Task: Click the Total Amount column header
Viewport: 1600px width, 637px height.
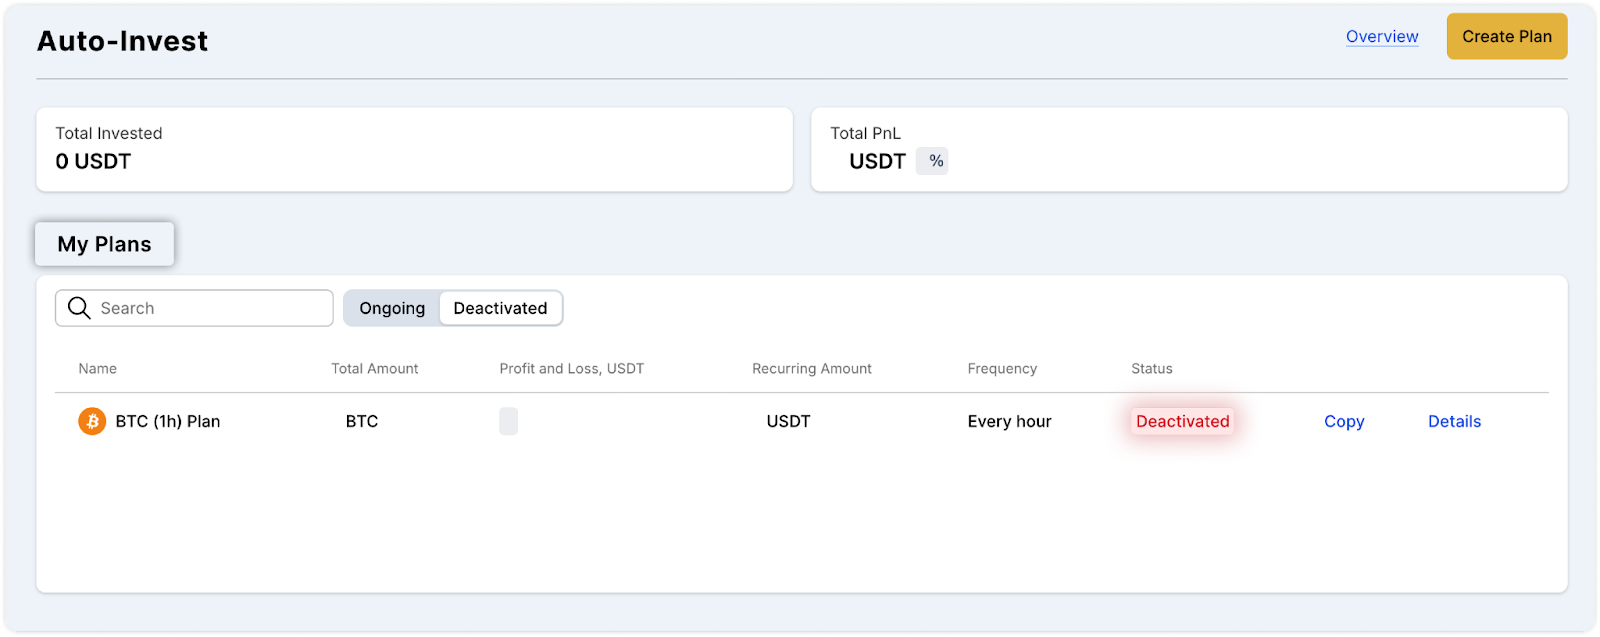Action: [375, 368]
